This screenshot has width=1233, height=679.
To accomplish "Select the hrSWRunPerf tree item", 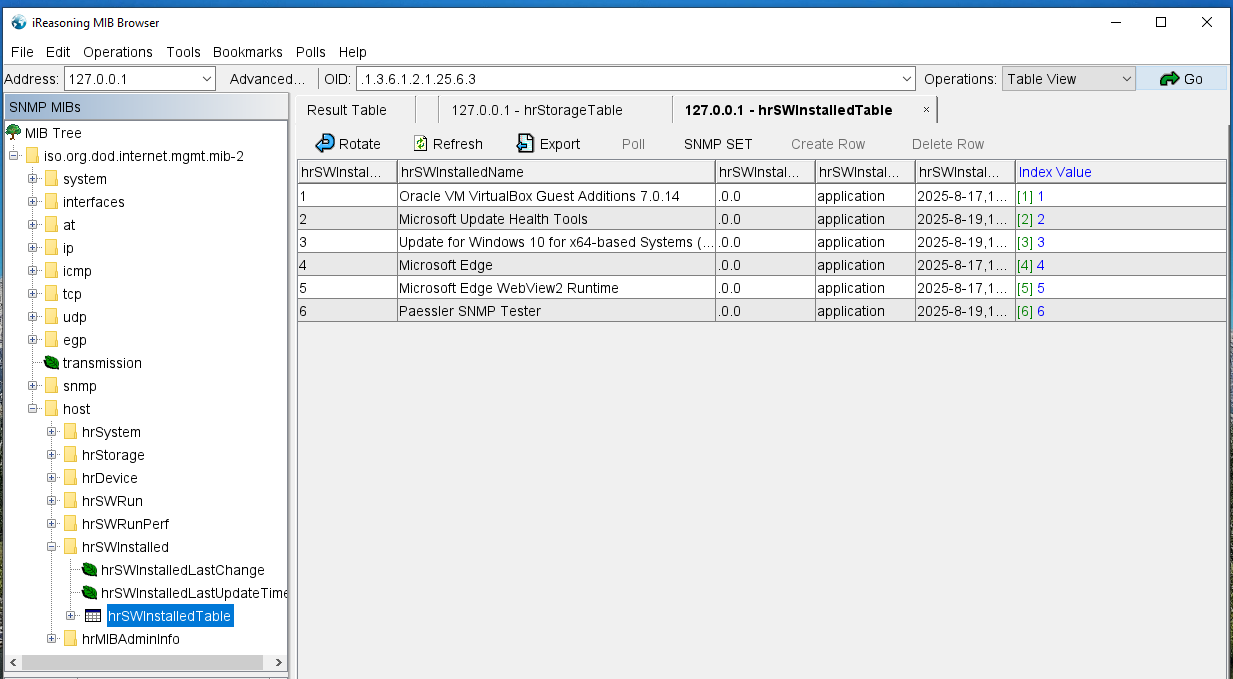I will pyautogui.click(x=125, y=524).
